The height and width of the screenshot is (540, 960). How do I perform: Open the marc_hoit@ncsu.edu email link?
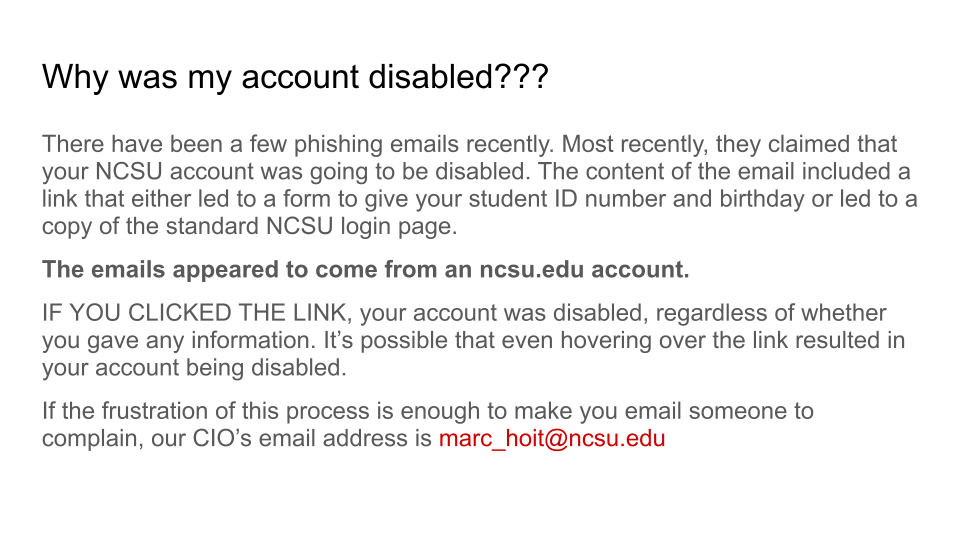click(x=552, y=438)
